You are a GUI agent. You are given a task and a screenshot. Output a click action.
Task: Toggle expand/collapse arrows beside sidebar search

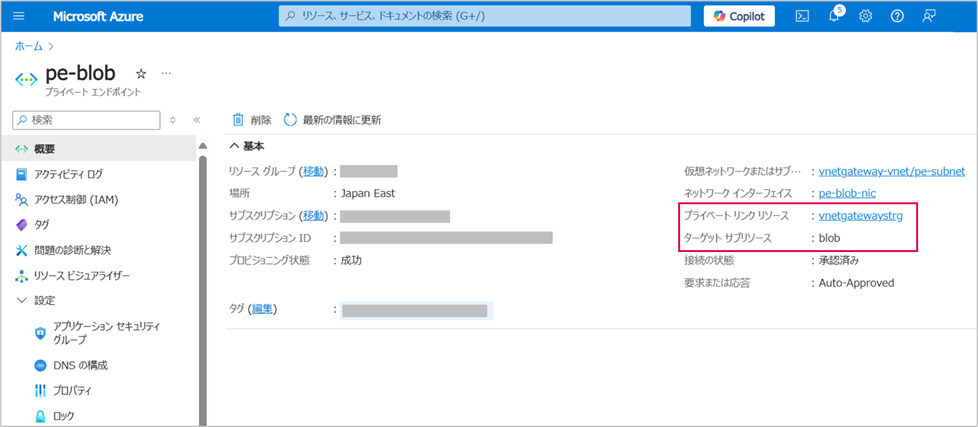click(172, 120)
